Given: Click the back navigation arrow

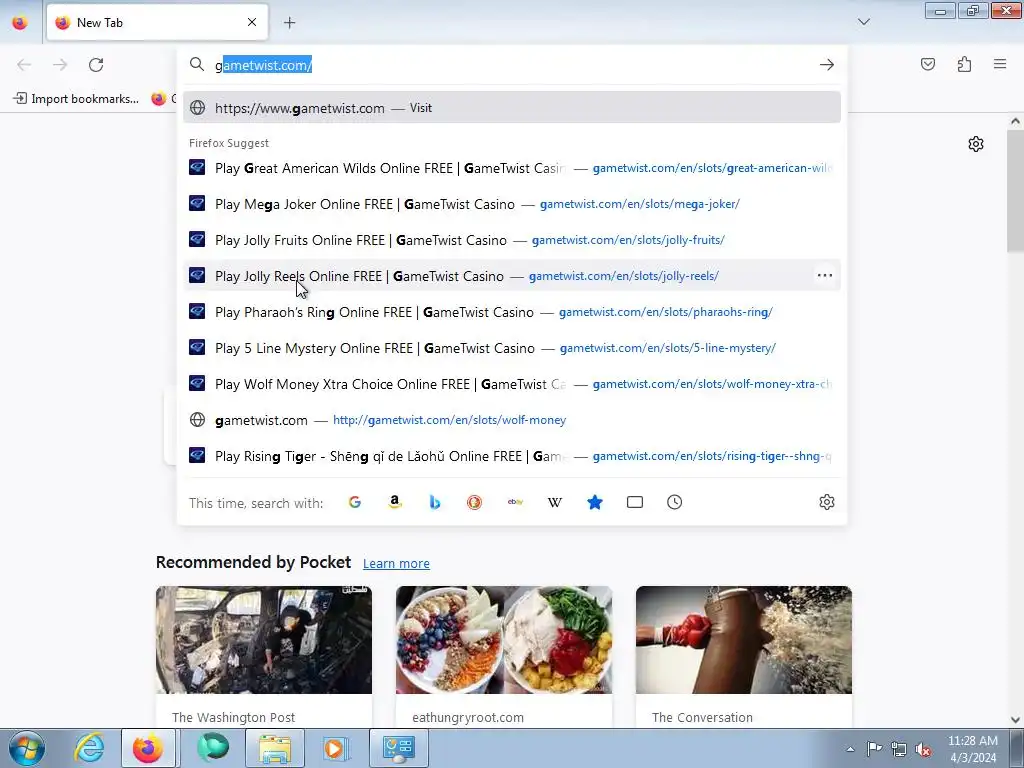Looking at the screenshot, I should pos(24,65).
